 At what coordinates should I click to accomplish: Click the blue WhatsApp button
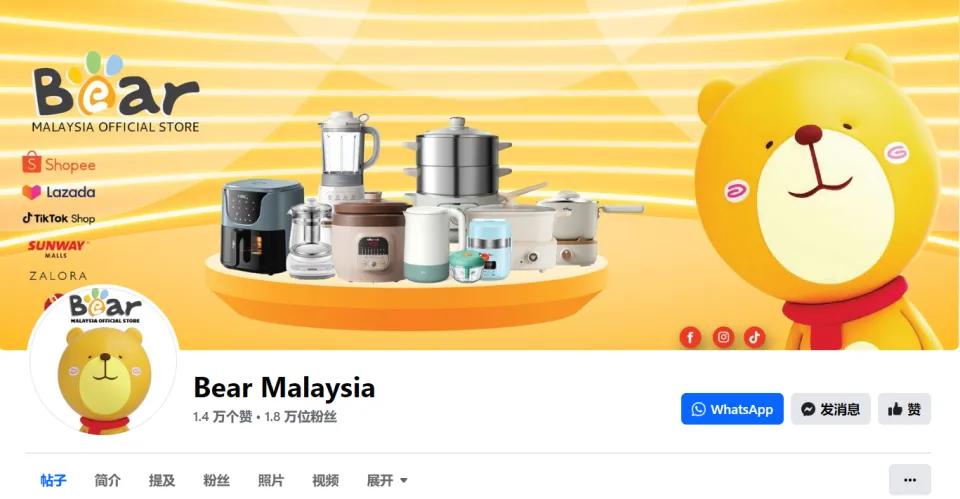(x=732, y=409)
